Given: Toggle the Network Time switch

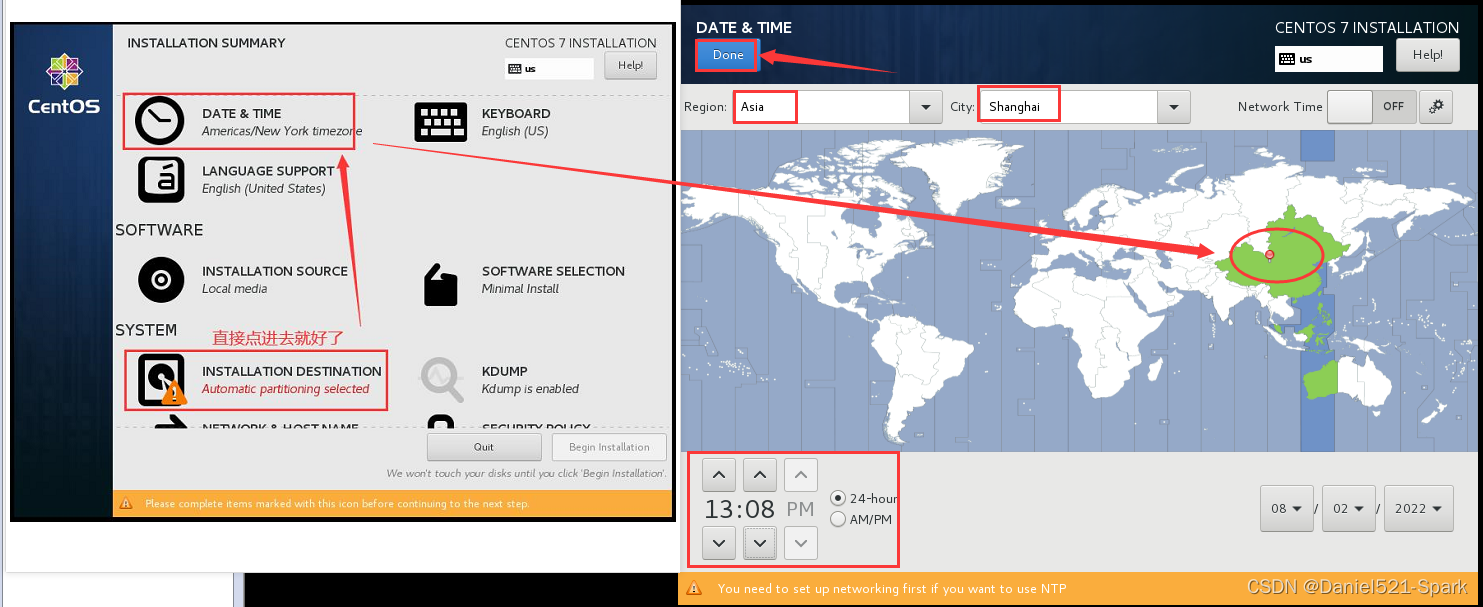Looking at the screenshot, I should pyautogui.click(x=1371, y=106).
